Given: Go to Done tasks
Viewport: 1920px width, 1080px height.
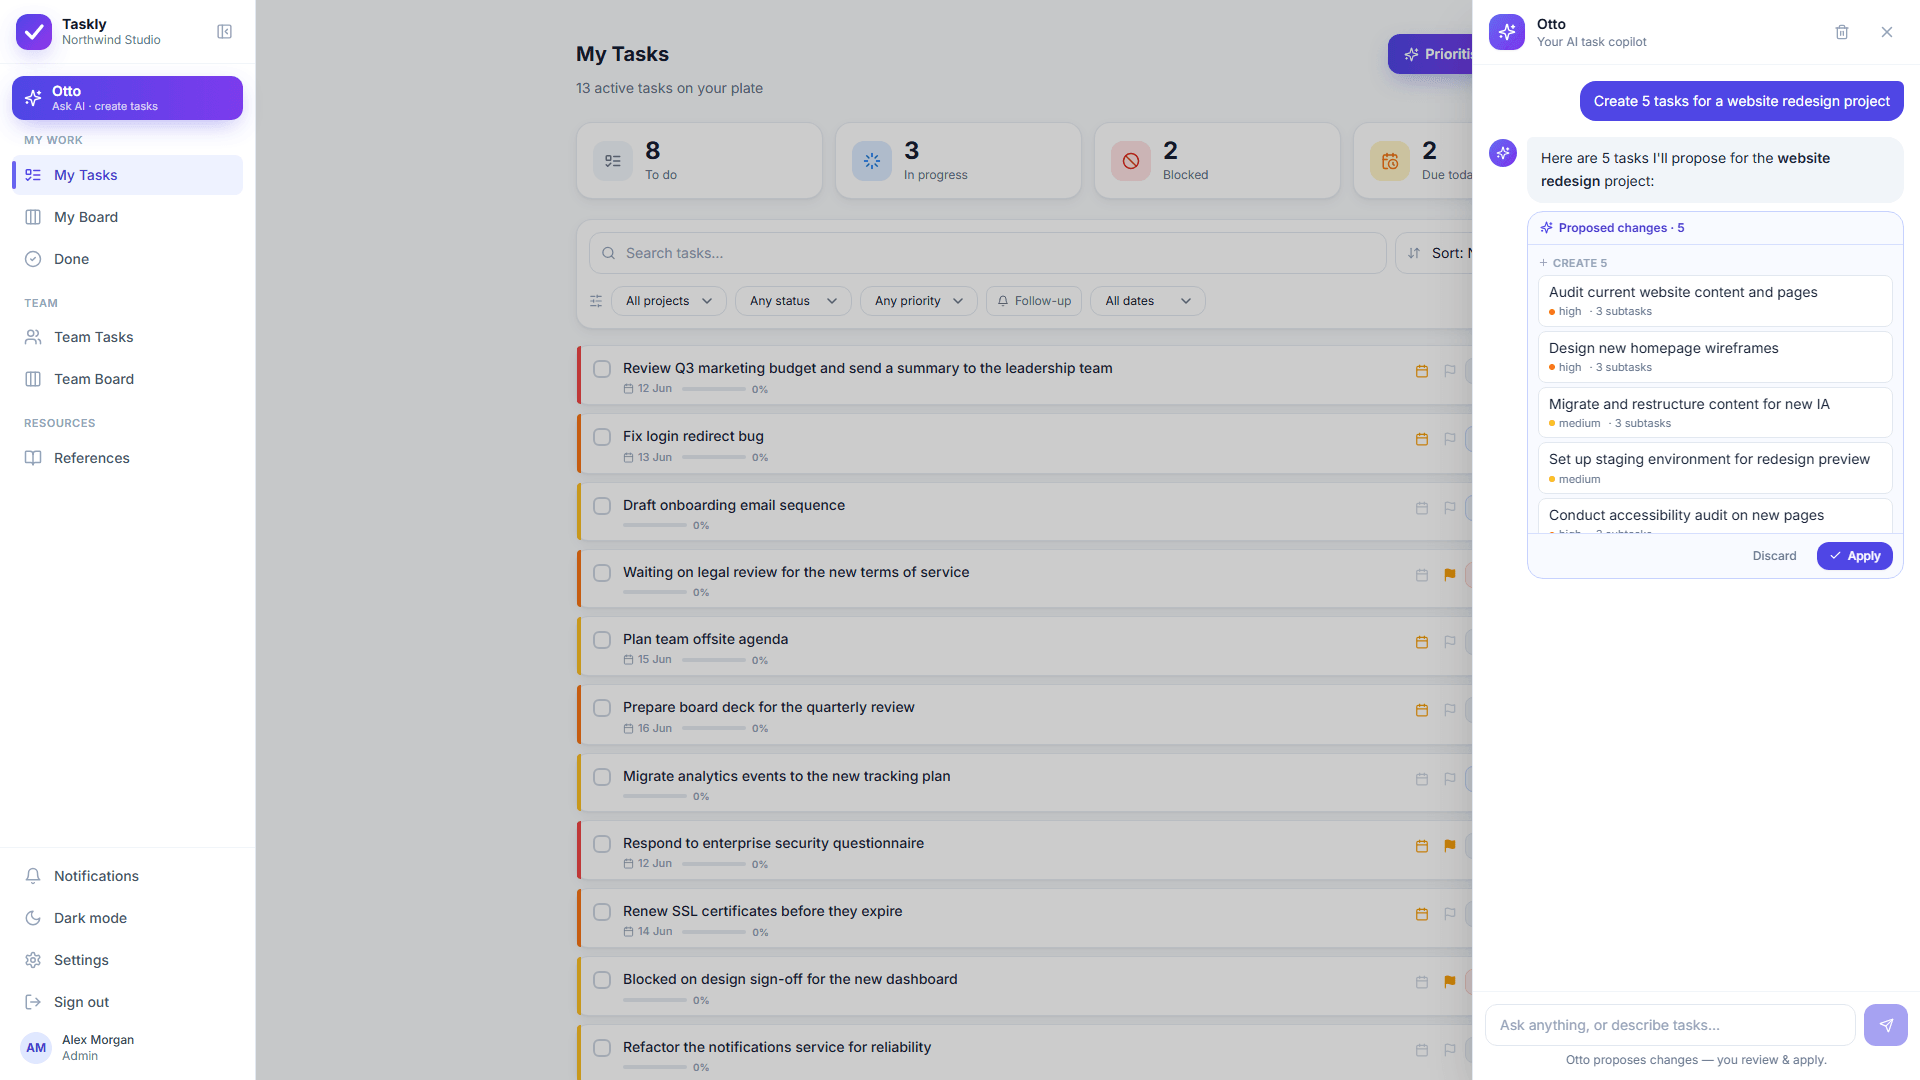Looking at the screenshot, I should pos(127,259).
